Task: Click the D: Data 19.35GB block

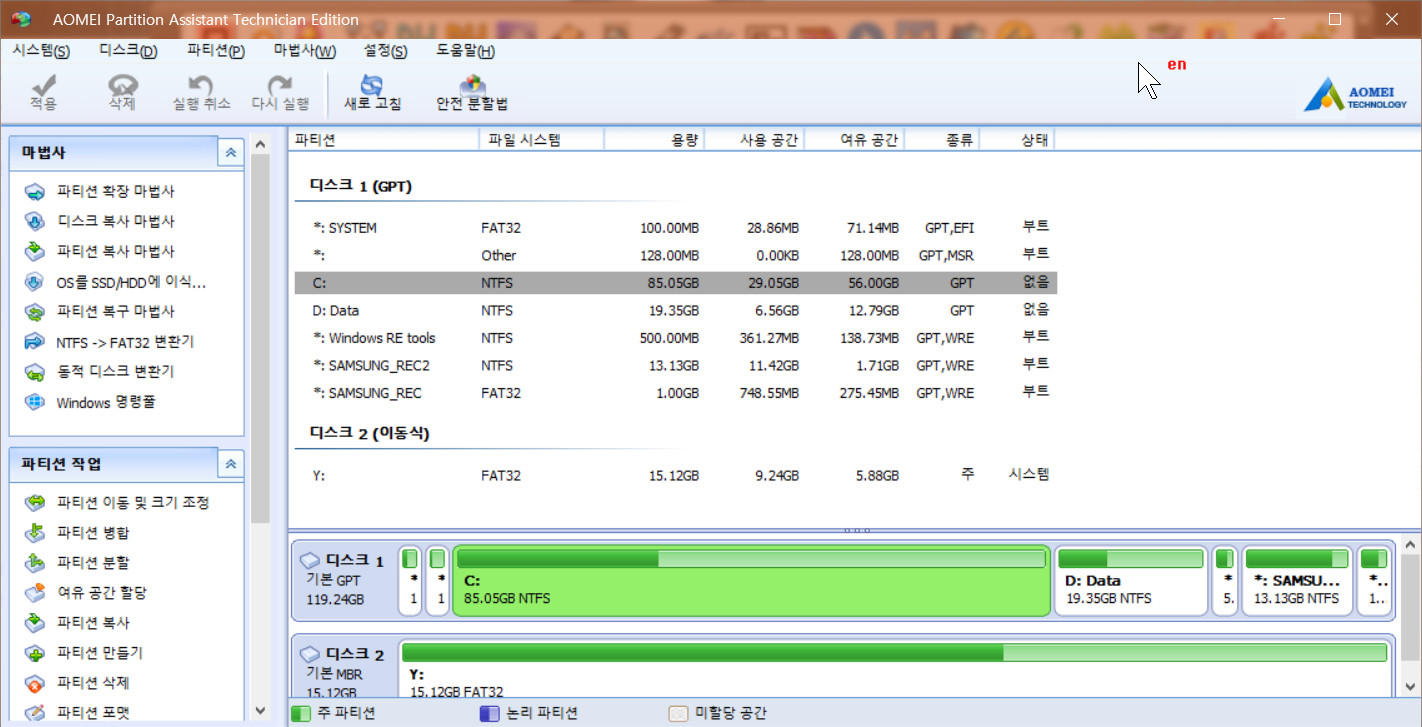Action: coord(1132,580)
